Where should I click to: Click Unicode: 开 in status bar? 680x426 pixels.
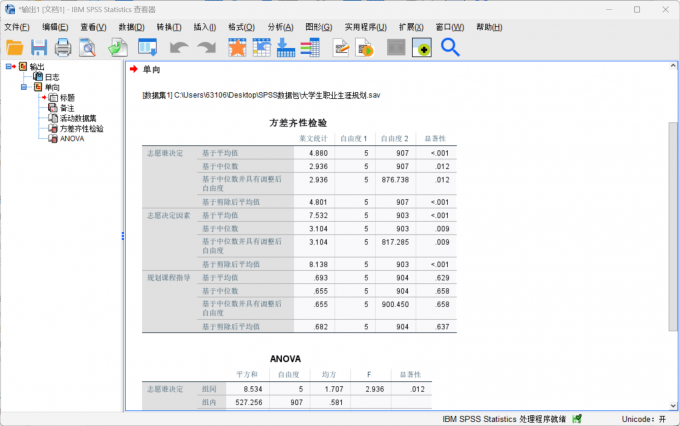point(644,419)
